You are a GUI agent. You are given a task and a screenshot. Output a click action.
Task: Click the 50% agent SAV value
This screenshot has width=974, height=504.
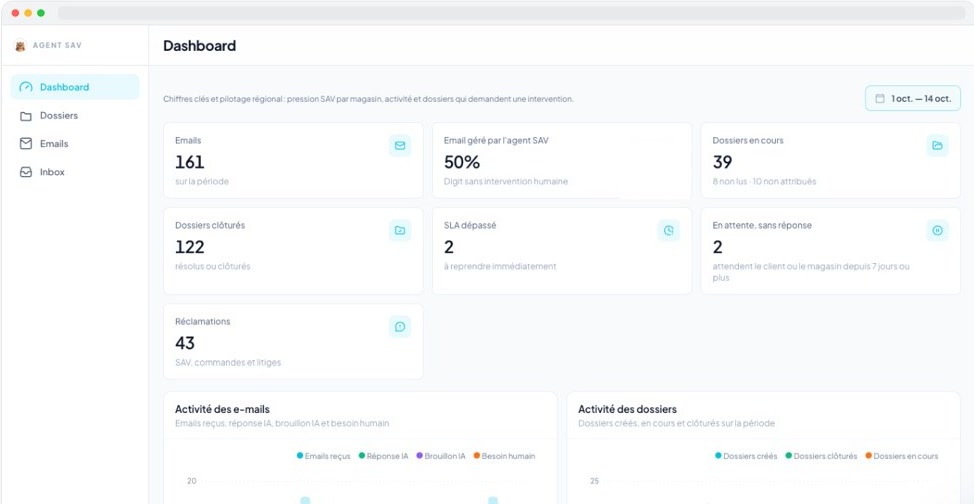pos(462,162)
